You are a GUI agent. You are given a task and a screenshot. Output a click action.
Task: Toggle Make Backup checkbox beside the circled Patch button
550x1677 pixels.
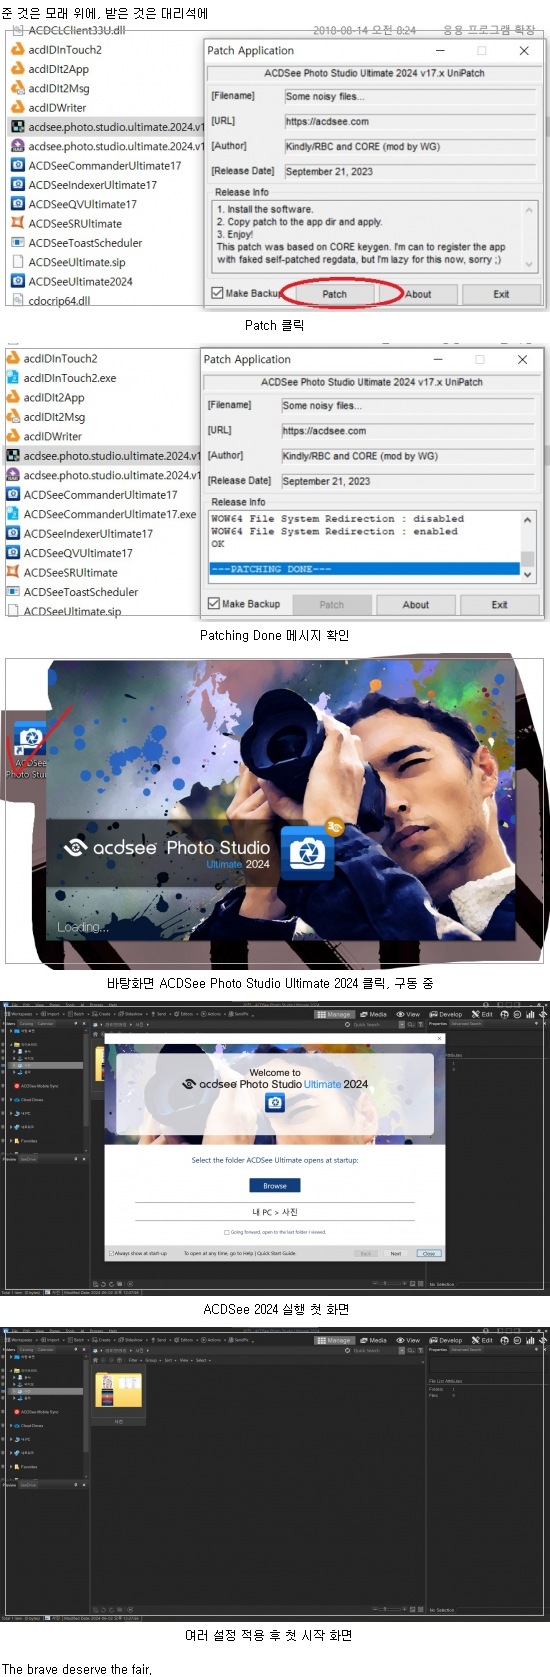[x=217, y=293]
